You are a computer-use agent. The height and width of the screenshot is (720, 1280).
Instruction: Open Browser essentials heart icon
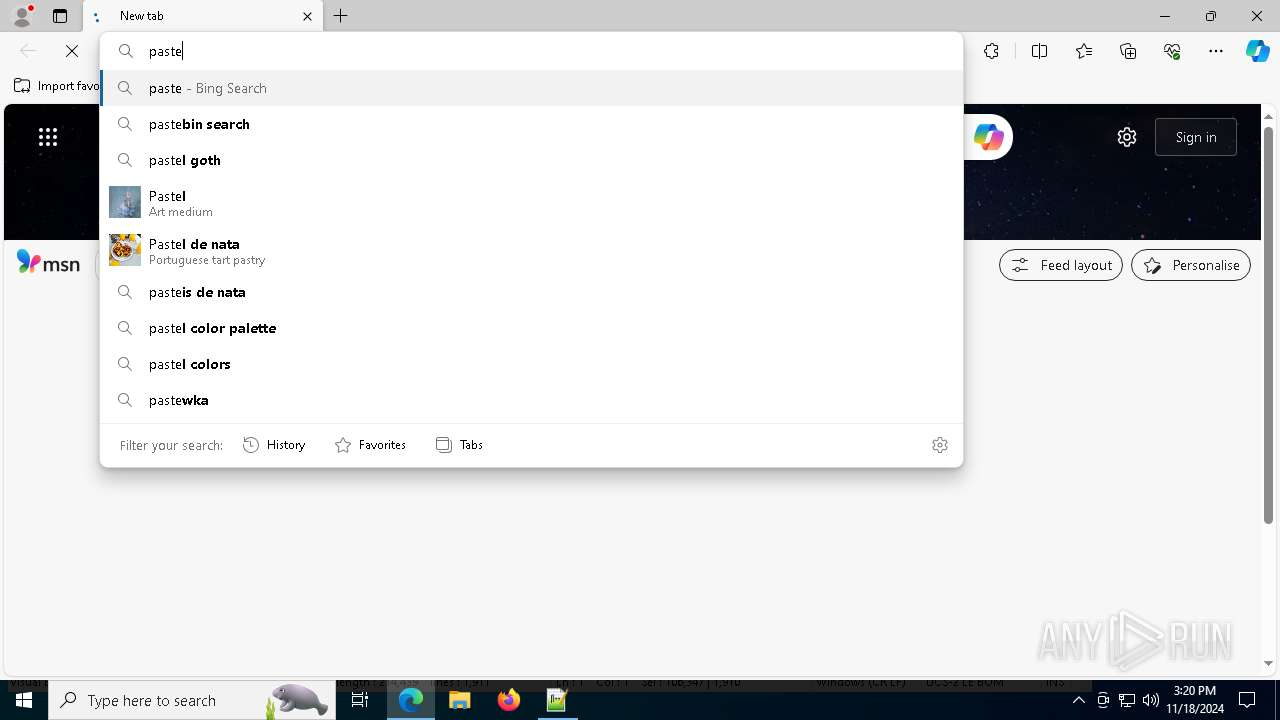click(1172, 51)
